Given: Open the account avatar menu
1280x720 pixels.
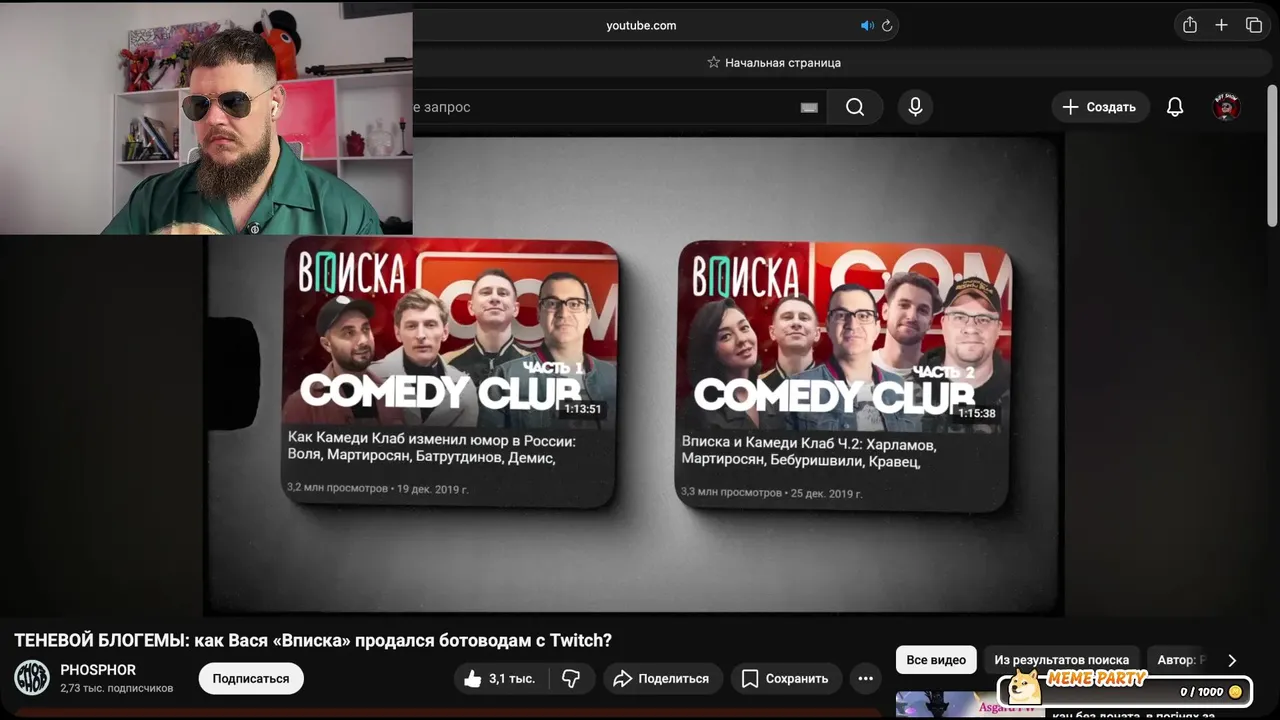Looking at the screenshot, I should coord(1226,107).
